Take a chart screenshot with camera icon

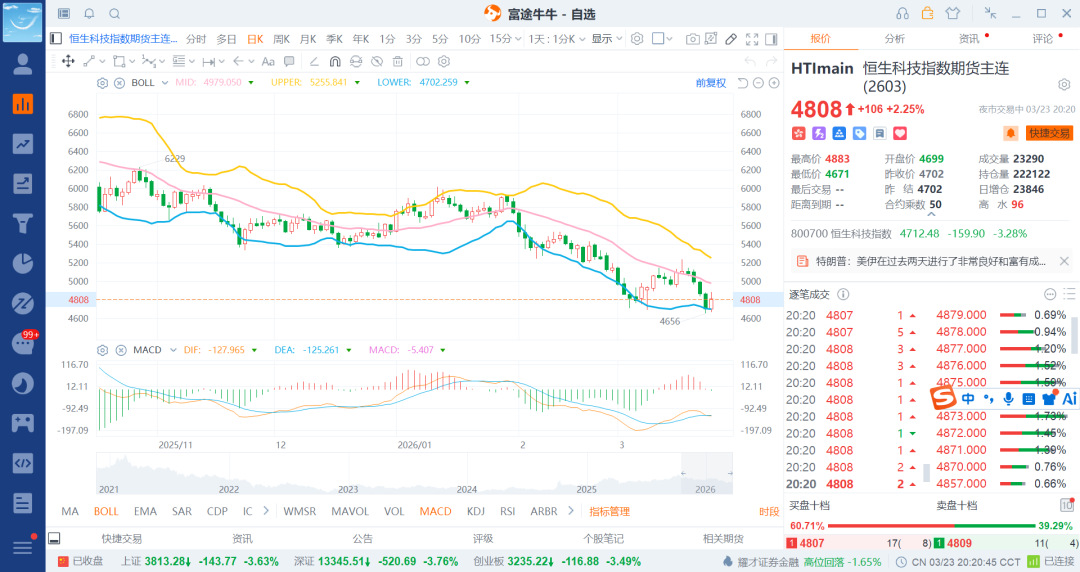[692, 39]
